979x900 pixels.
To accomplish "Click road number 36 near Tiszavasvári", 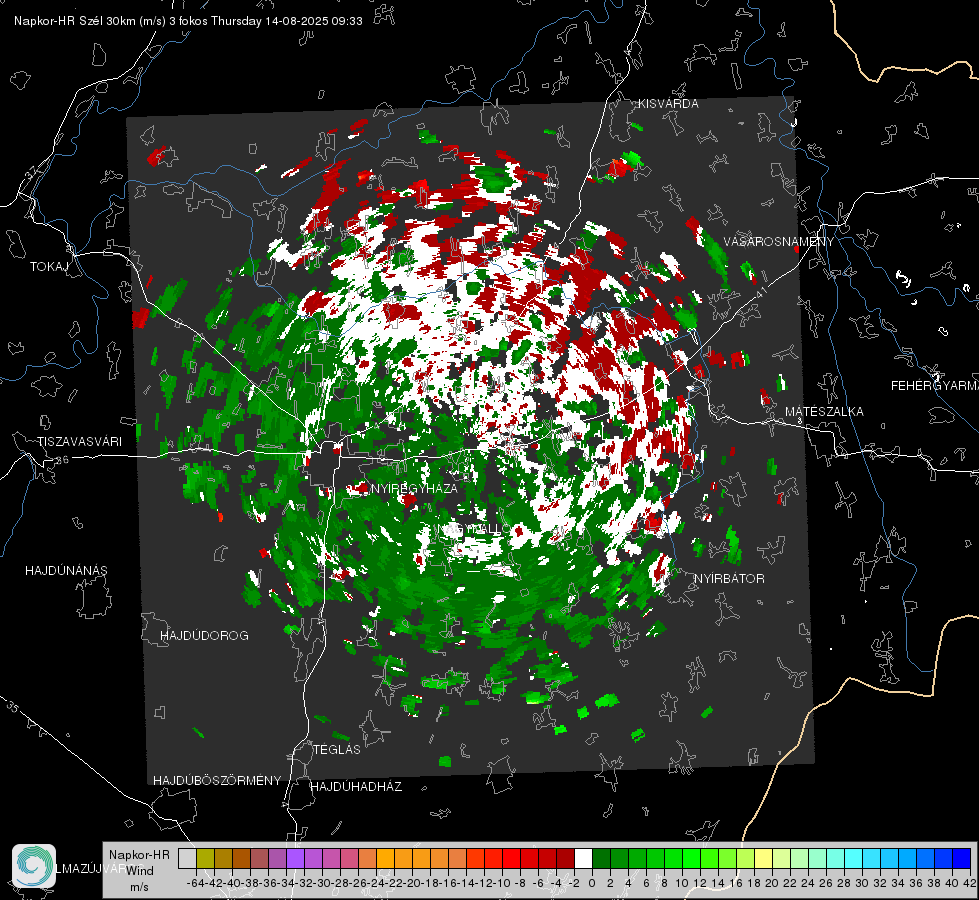I will click(62, 460).
